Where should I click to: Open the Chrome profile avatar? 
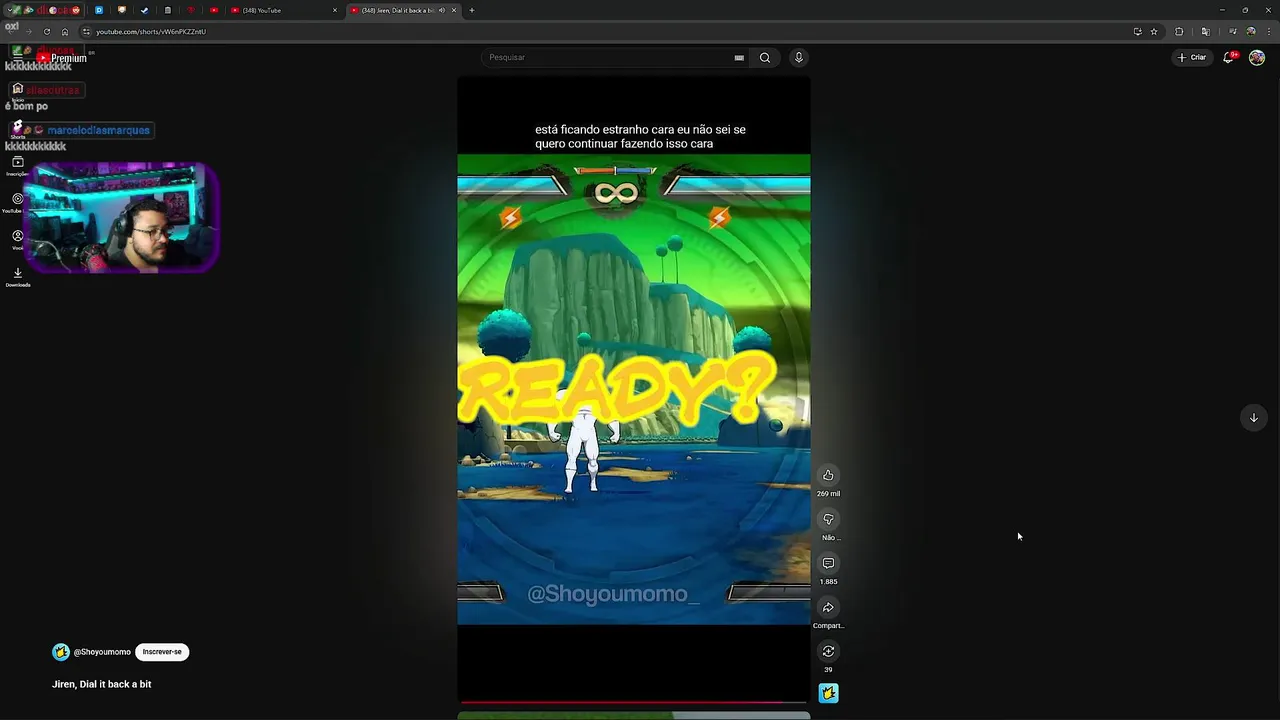[1251, 31]
